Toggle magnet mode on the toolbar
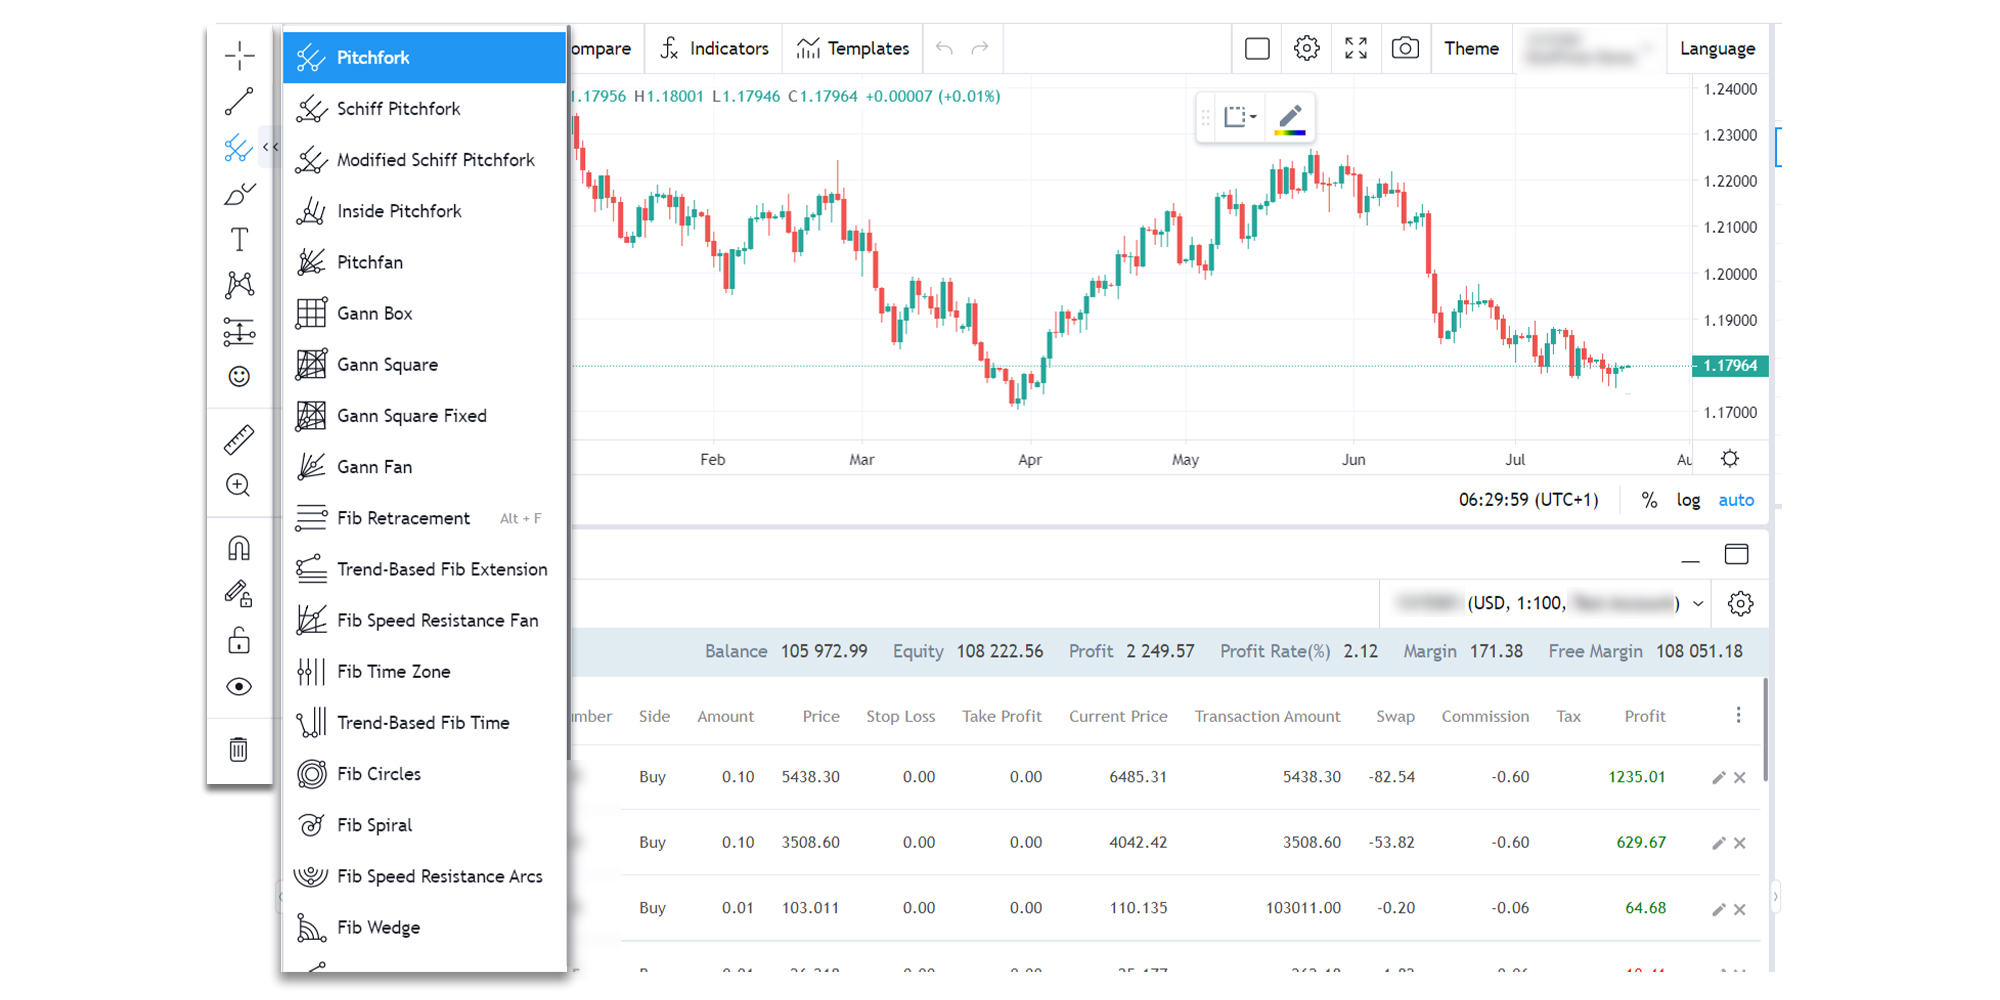This screenshot has height=1000, width=2000. tap(239, 548)
